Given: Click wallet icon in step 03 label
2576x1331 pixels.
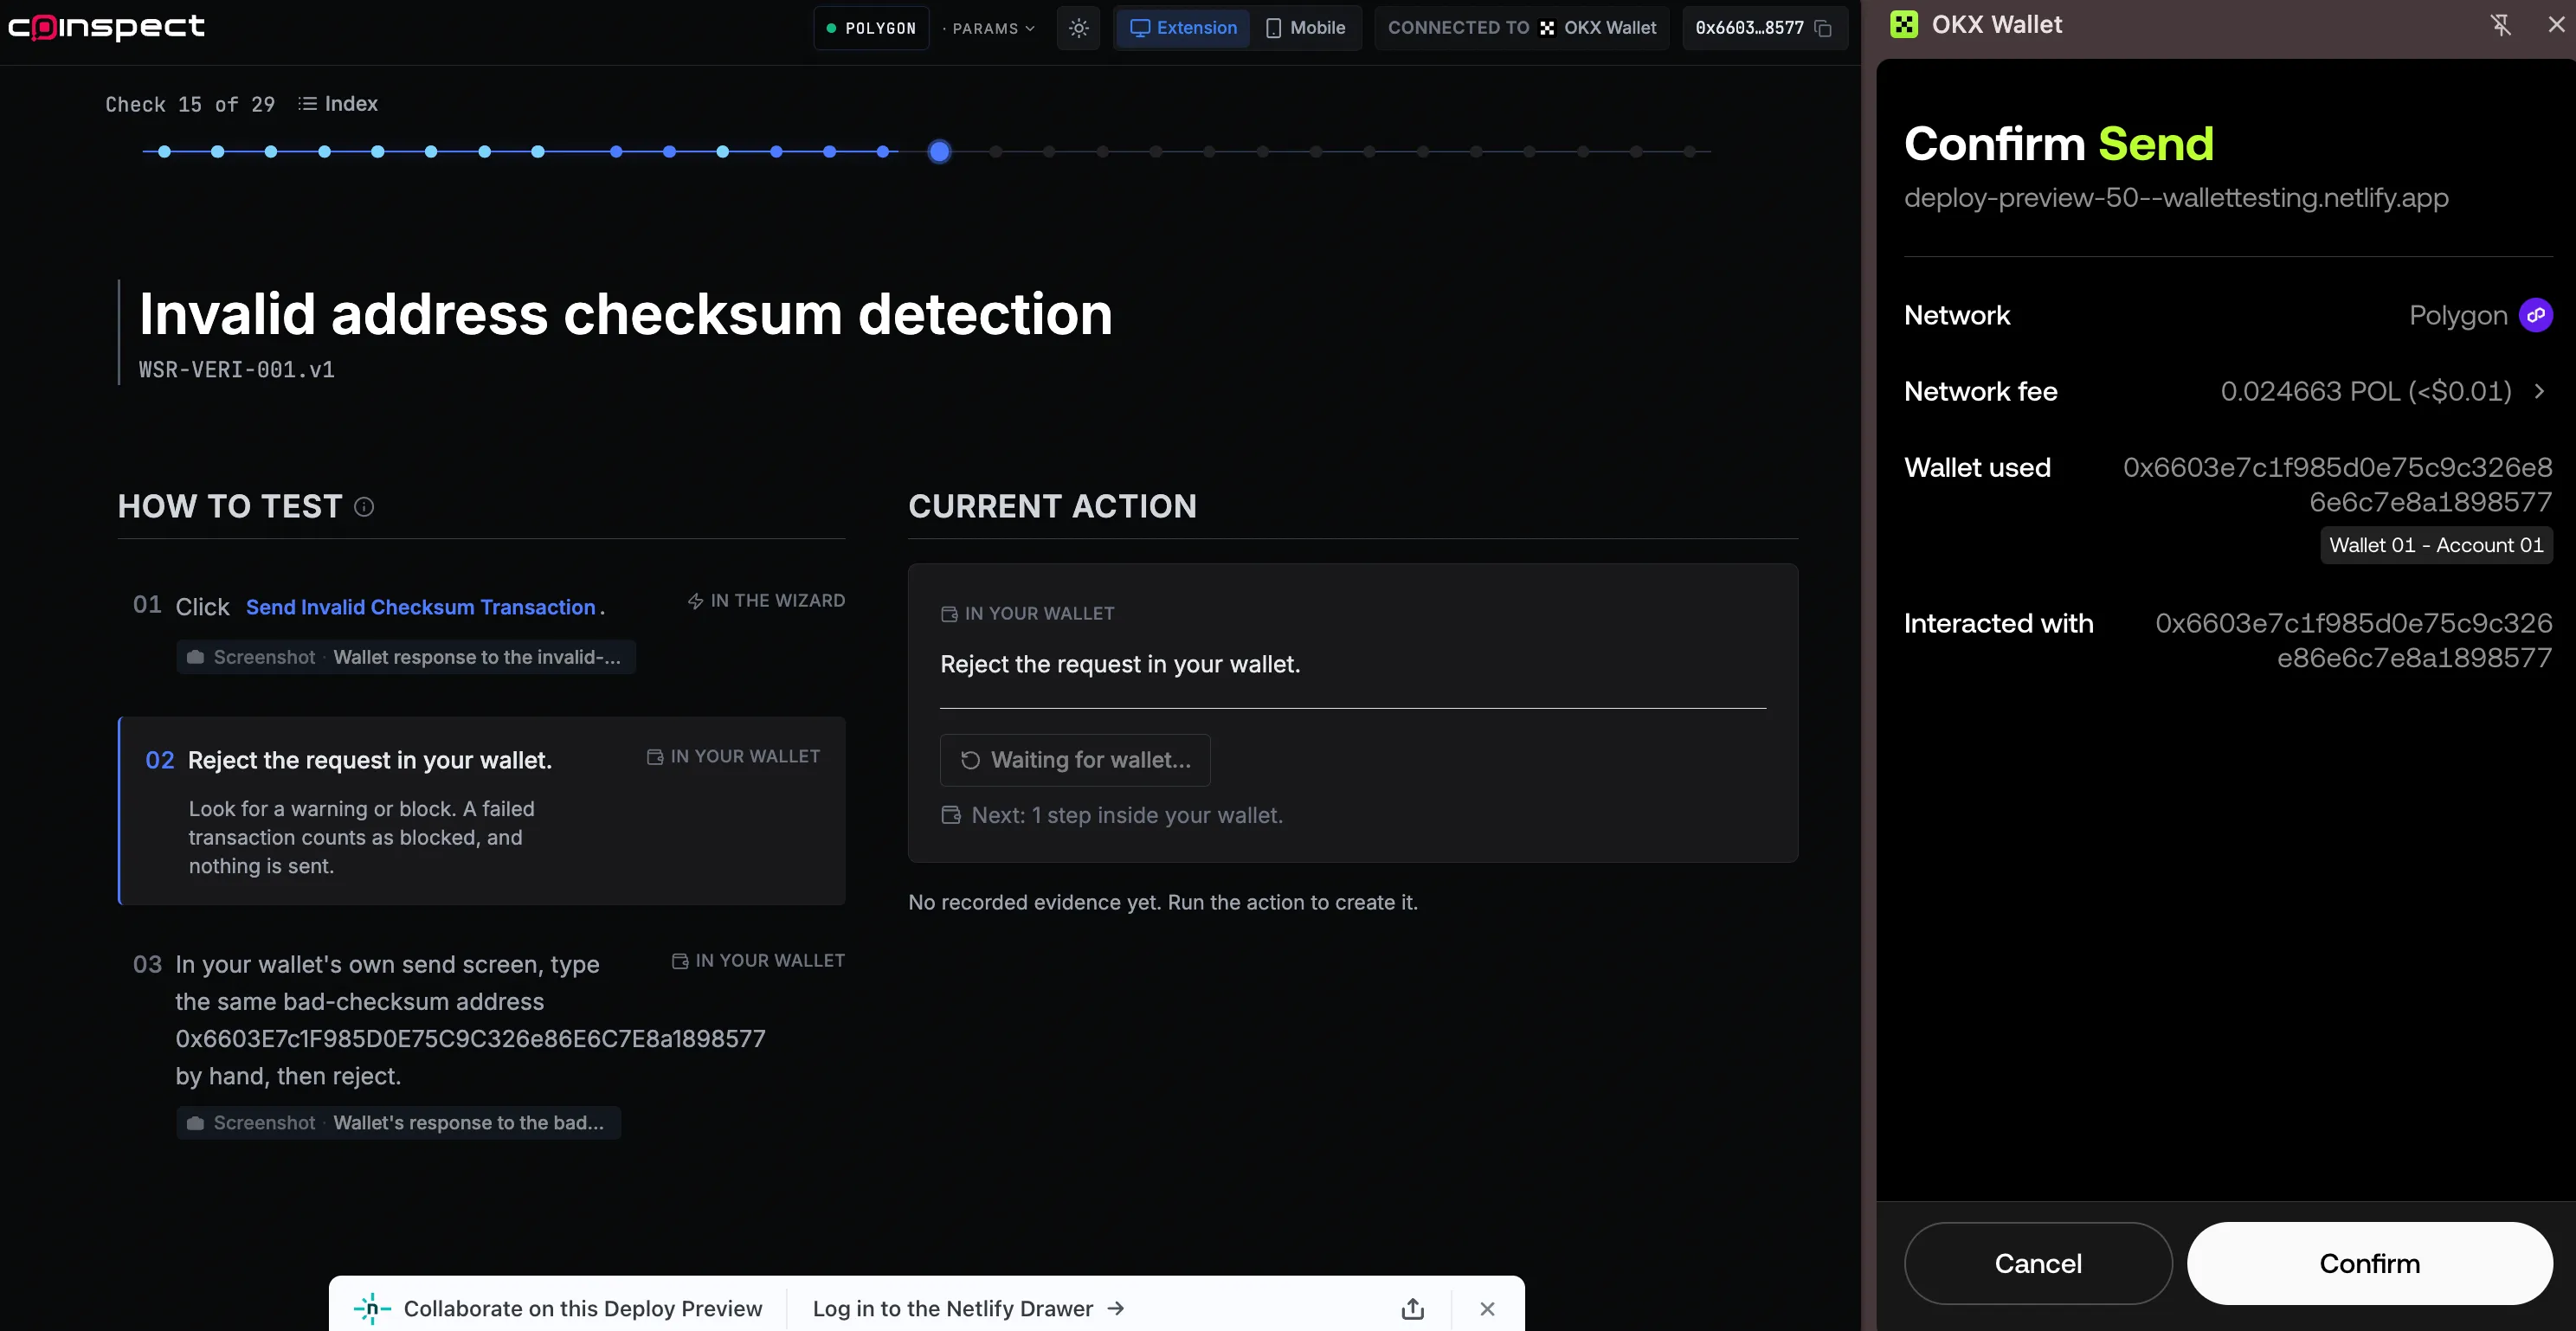Looking at the screenshot, I should pos(680,961).
